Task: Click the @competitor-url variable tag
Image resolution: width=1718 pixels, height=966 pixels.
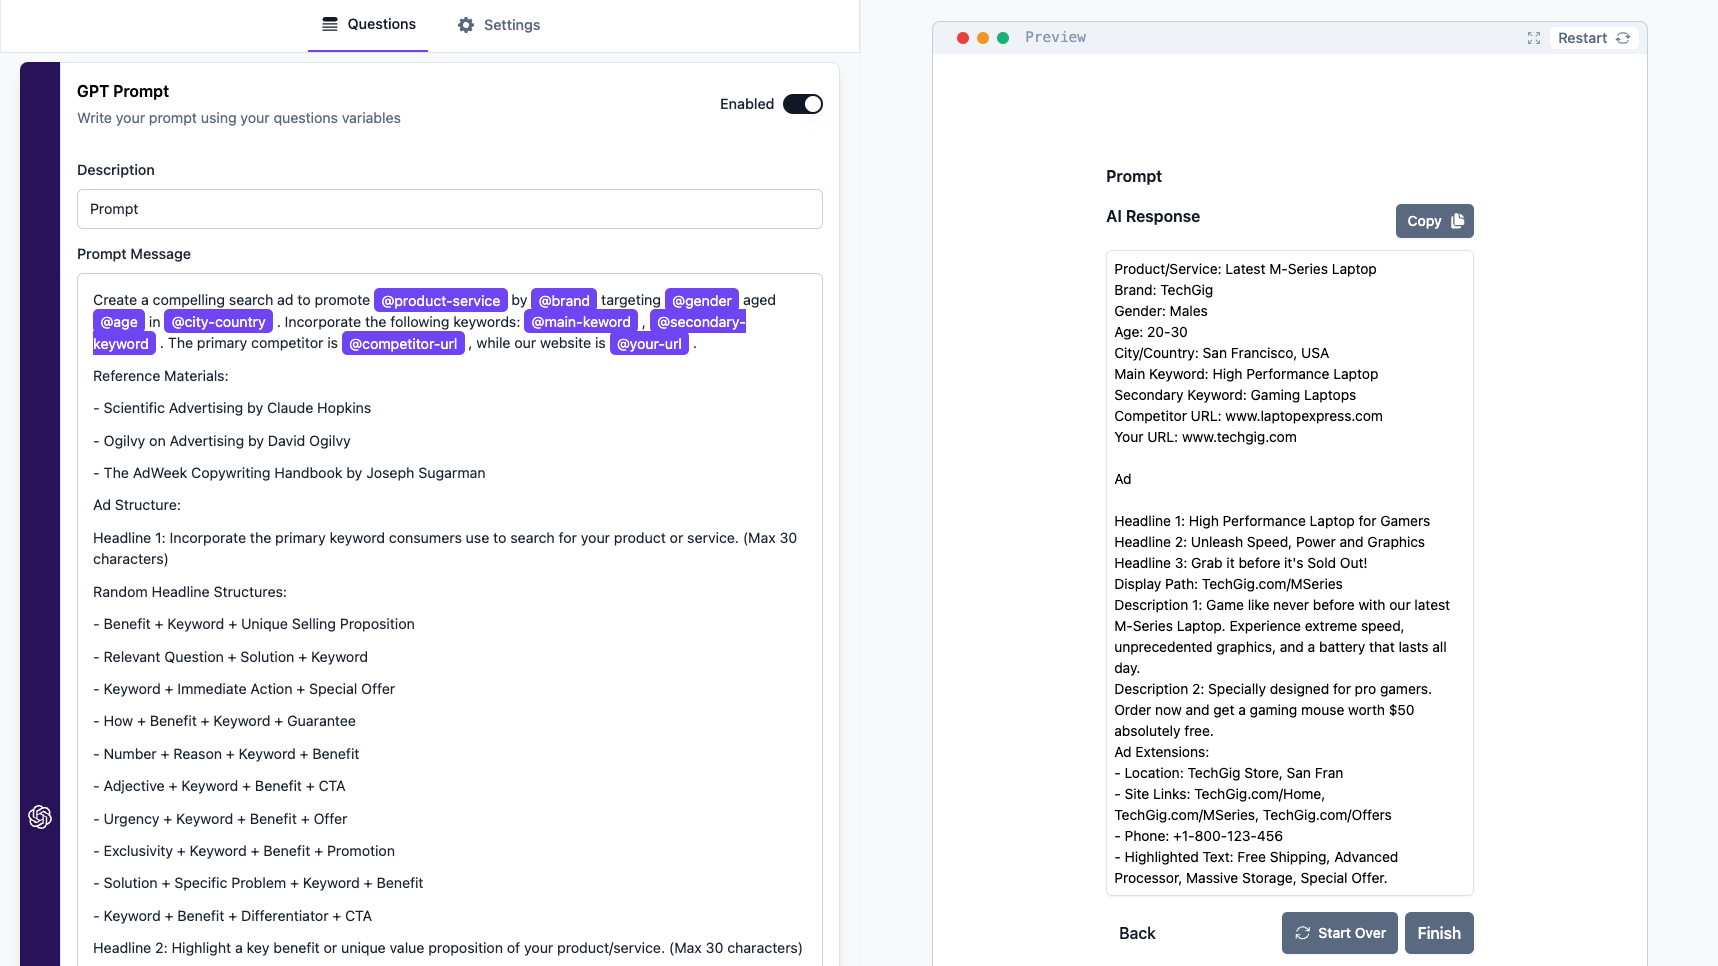Action: point(403,344)
